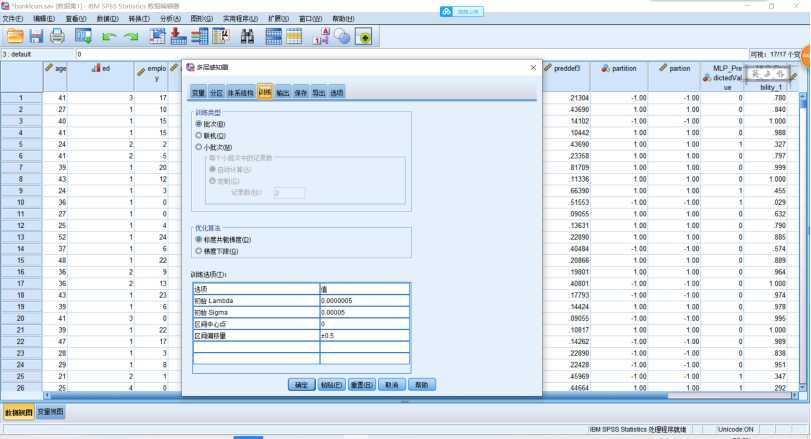The height and width of the screenshot is (439, 811).
Task: Click the Go to Variable toolbar icon
Action: click(178, 36)
